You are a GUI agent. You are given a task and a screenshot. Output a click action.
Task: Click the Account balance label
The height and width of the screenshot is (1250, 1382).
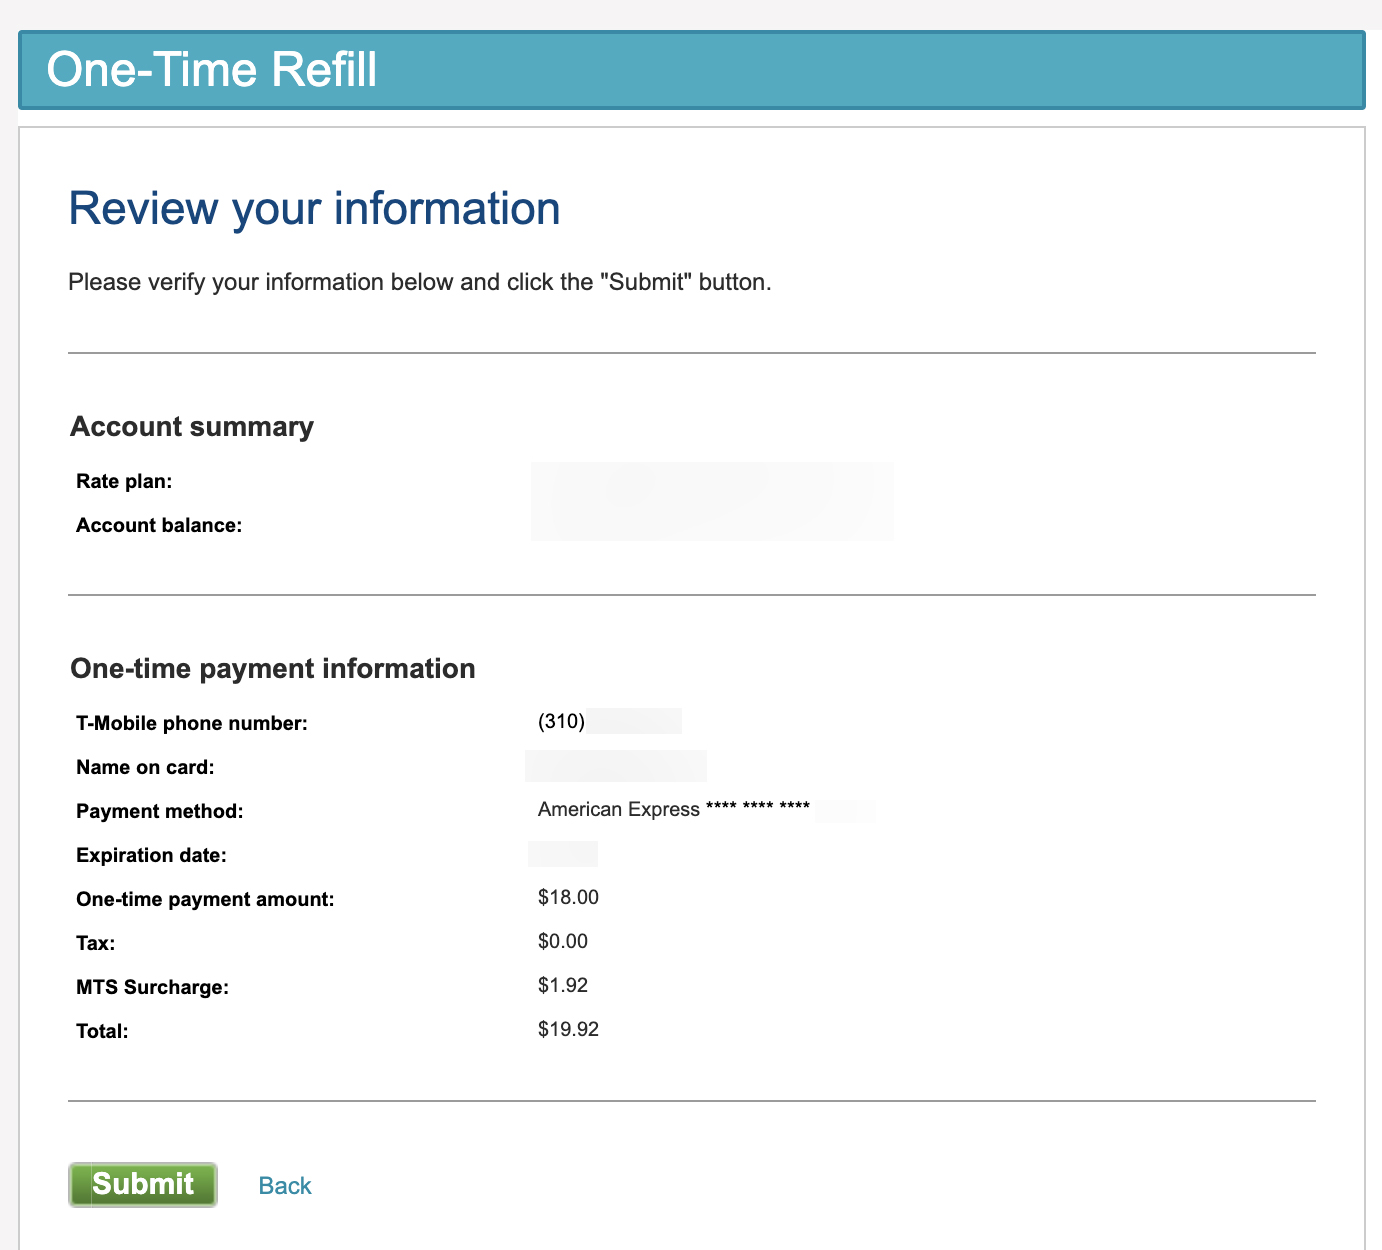[x=159, y=526]
